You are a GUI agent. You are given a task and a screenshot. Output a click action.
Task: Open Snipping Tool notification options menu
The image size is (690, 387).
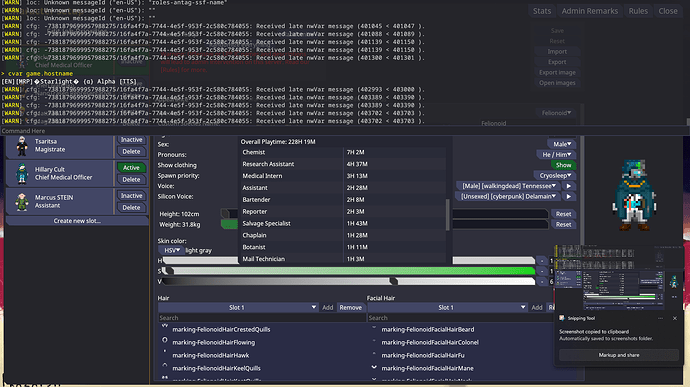pyautogui.click(x=660, y=318)
